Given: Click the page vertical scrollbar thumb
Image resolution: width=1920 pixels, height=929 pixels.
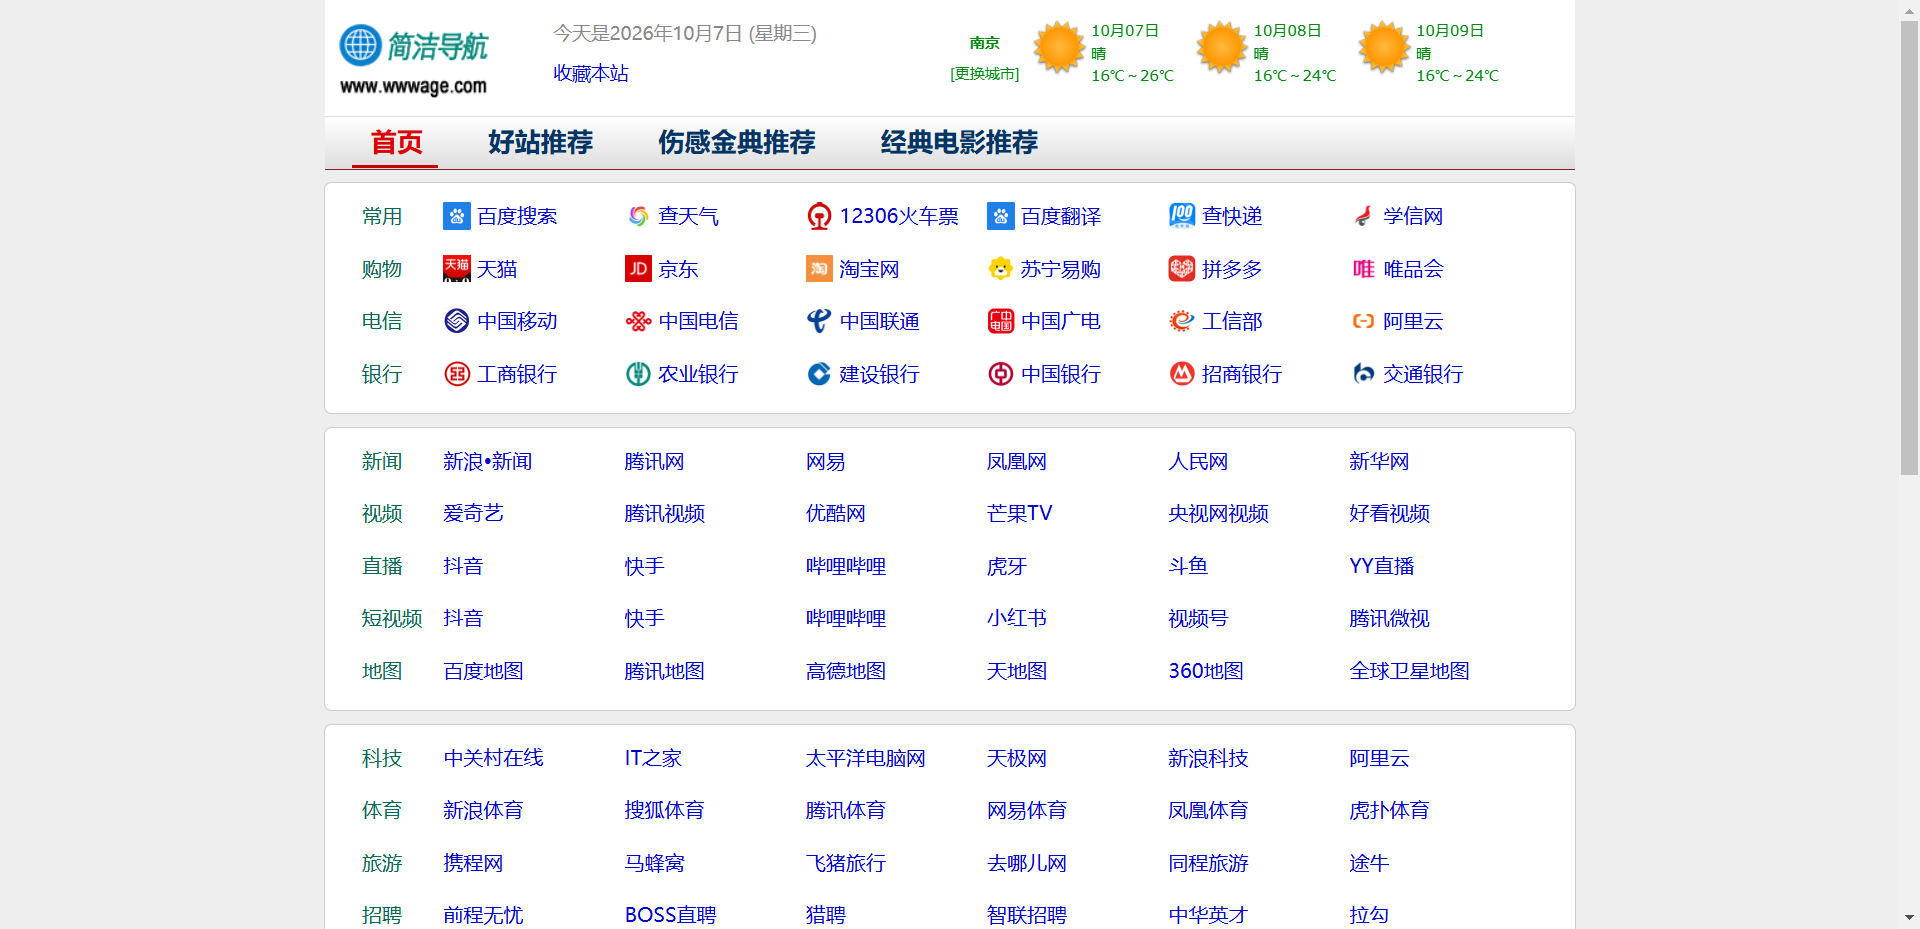Looking at the screenshot, I should click(1909, 248).
